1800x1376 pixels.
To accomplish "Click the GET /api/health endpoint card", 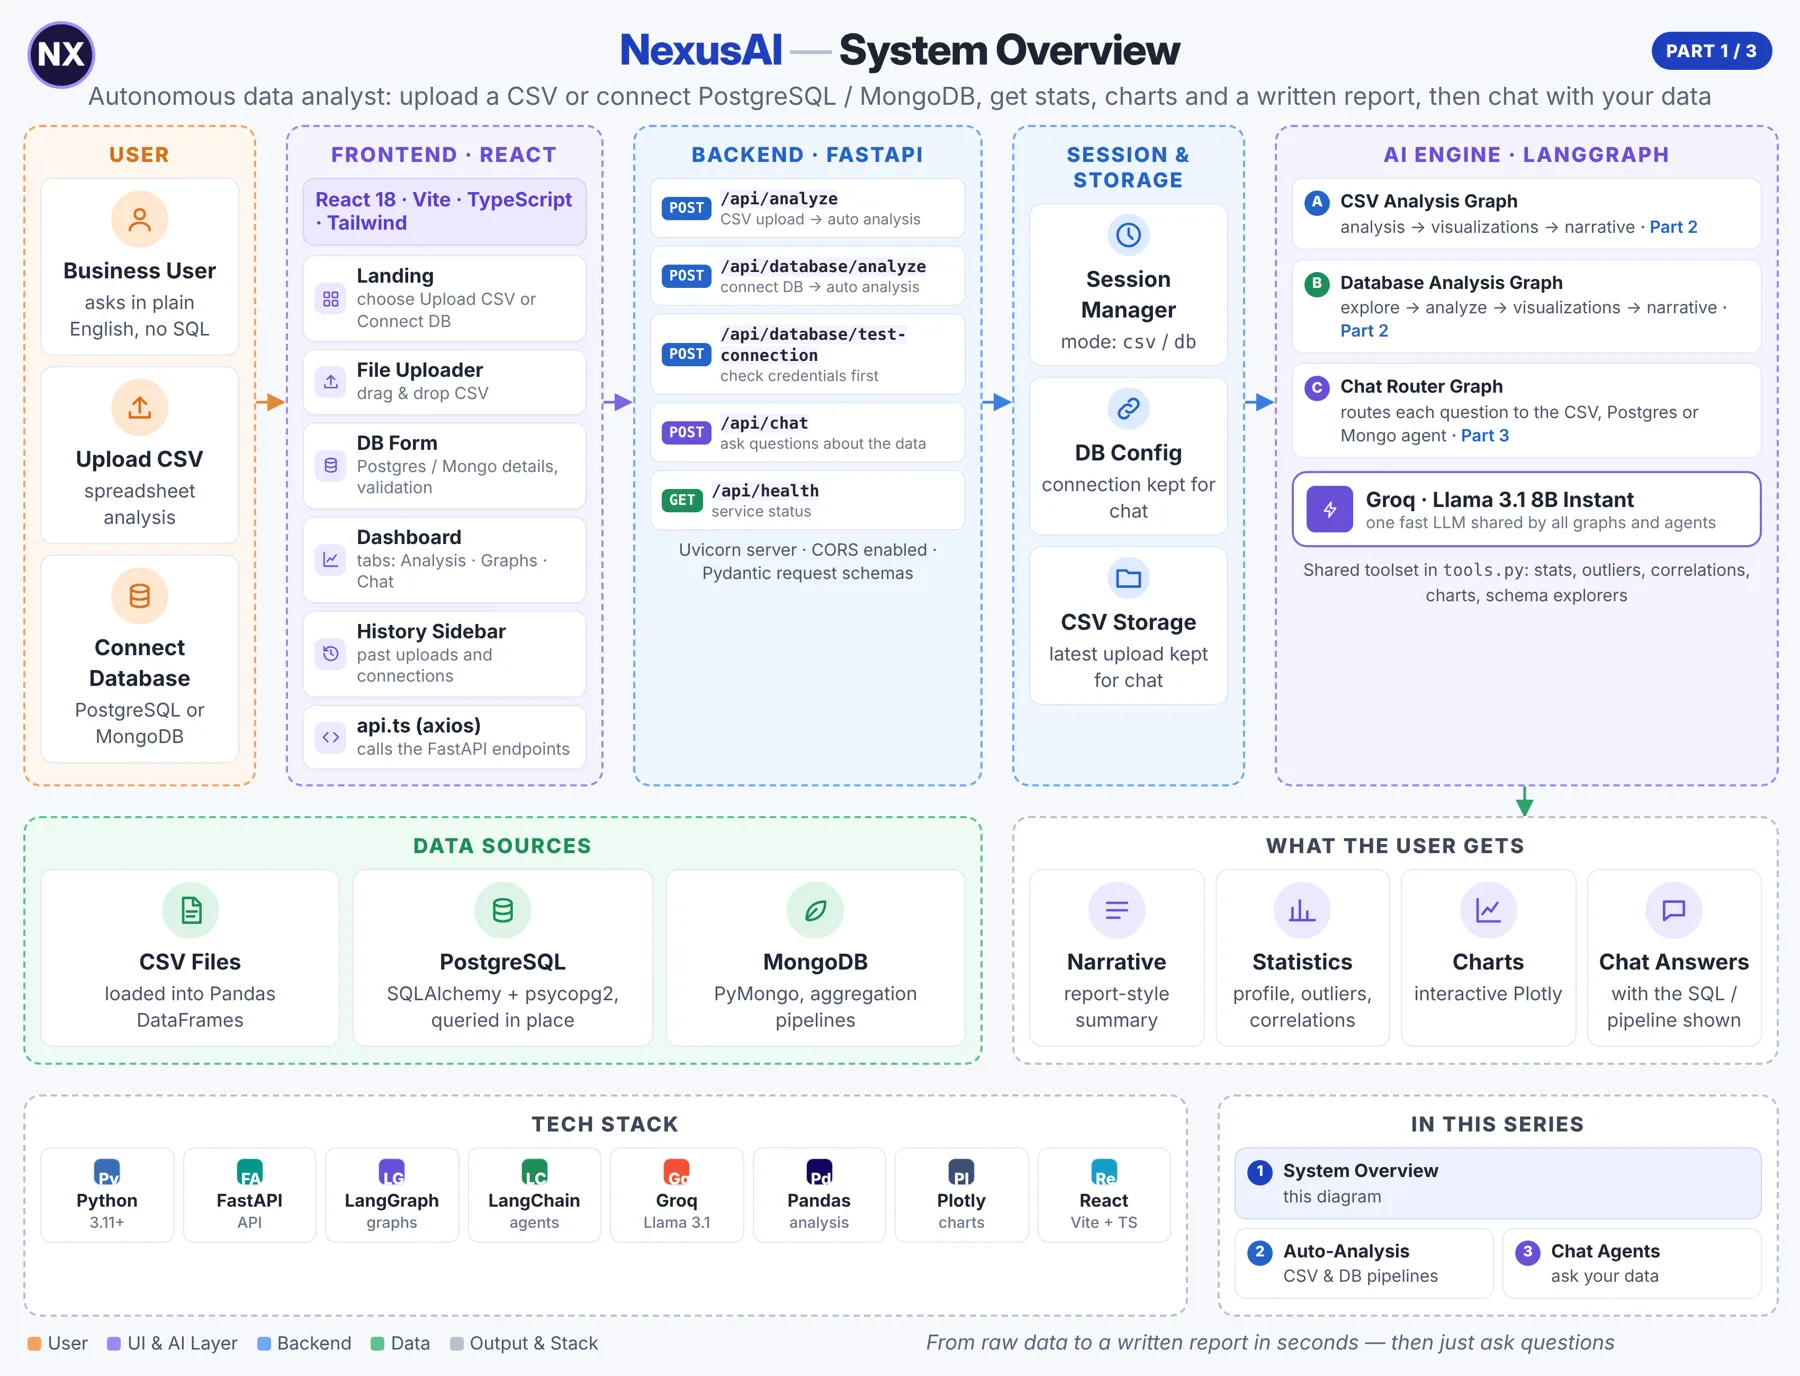I will (807, 500).
